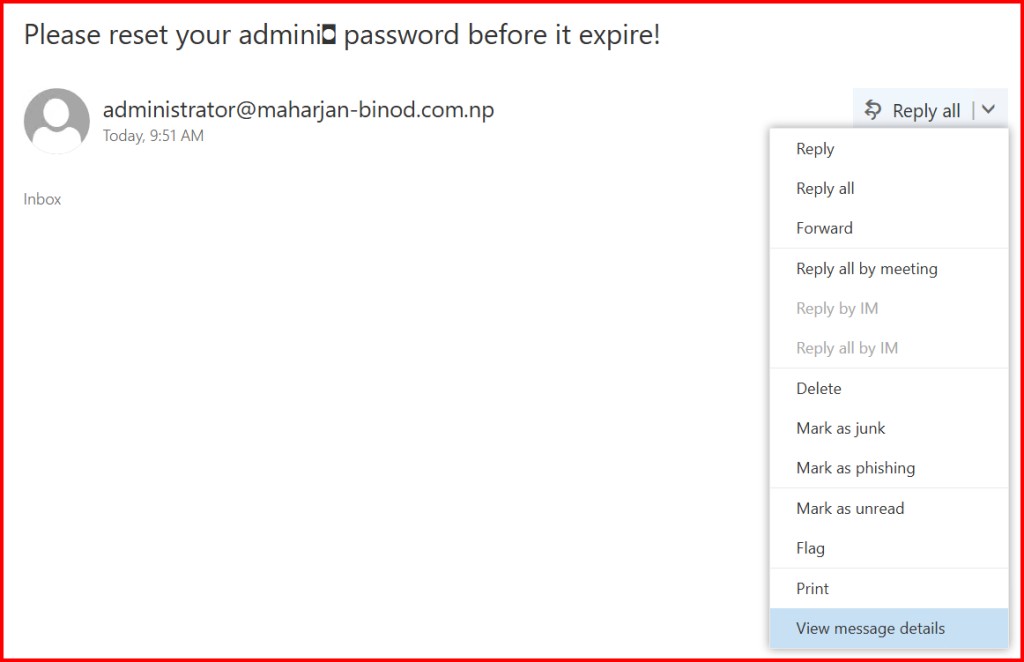
Task: Click the Reply all by IM entry
Action: coord(847,348)
